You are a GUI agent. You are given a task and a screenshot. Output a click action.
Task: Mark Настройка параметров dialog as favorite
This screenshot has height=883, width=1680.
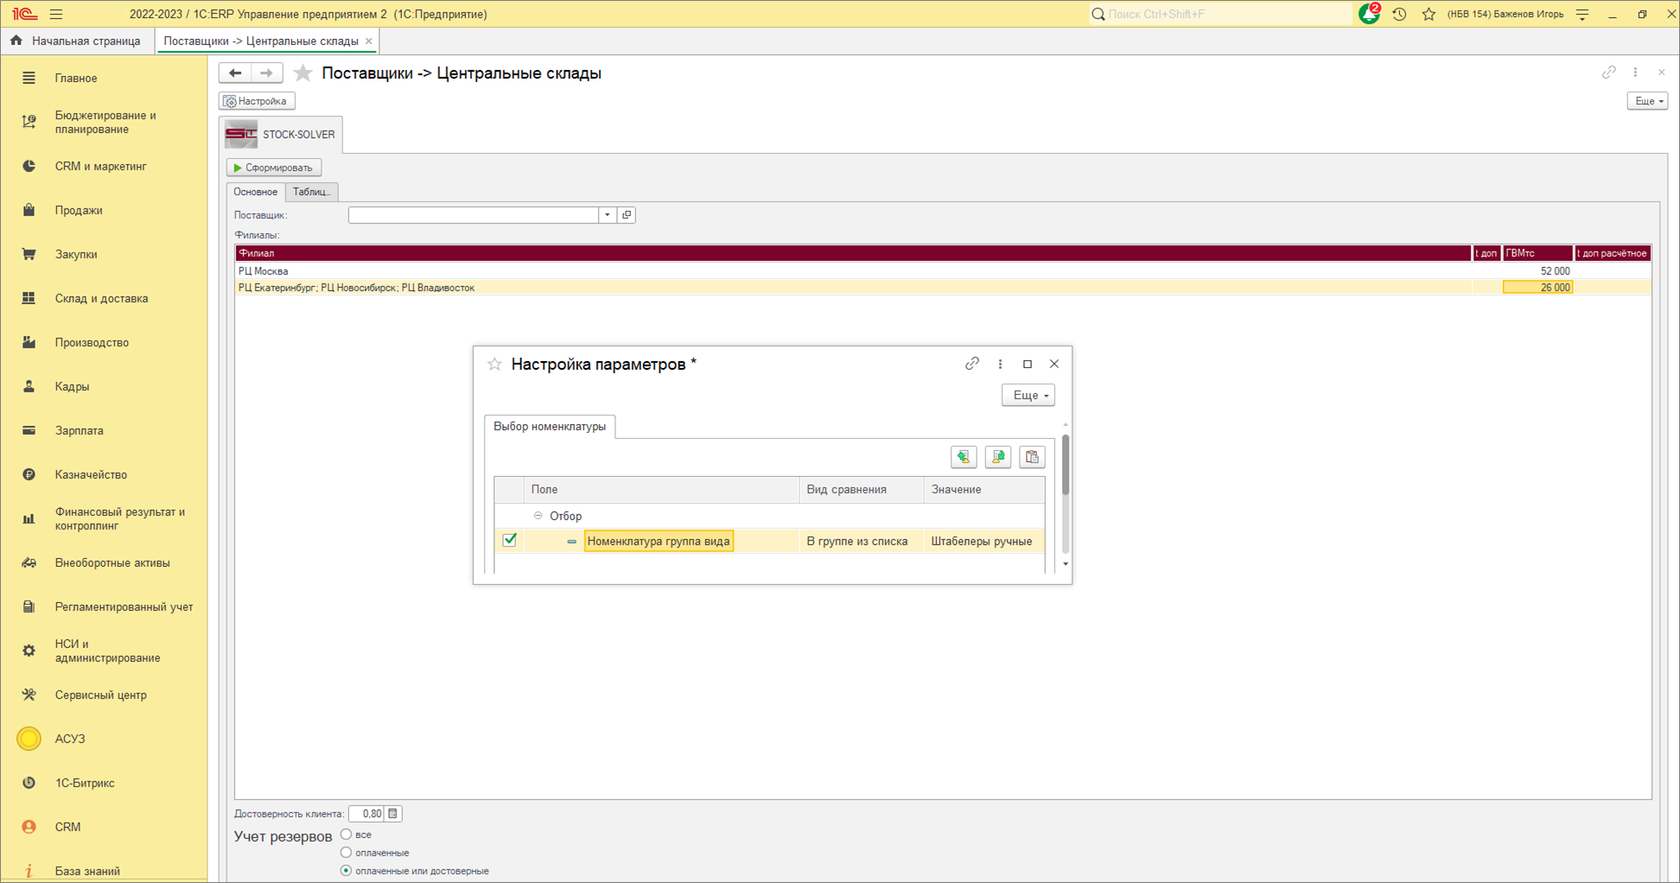click(x=494, y=364)
